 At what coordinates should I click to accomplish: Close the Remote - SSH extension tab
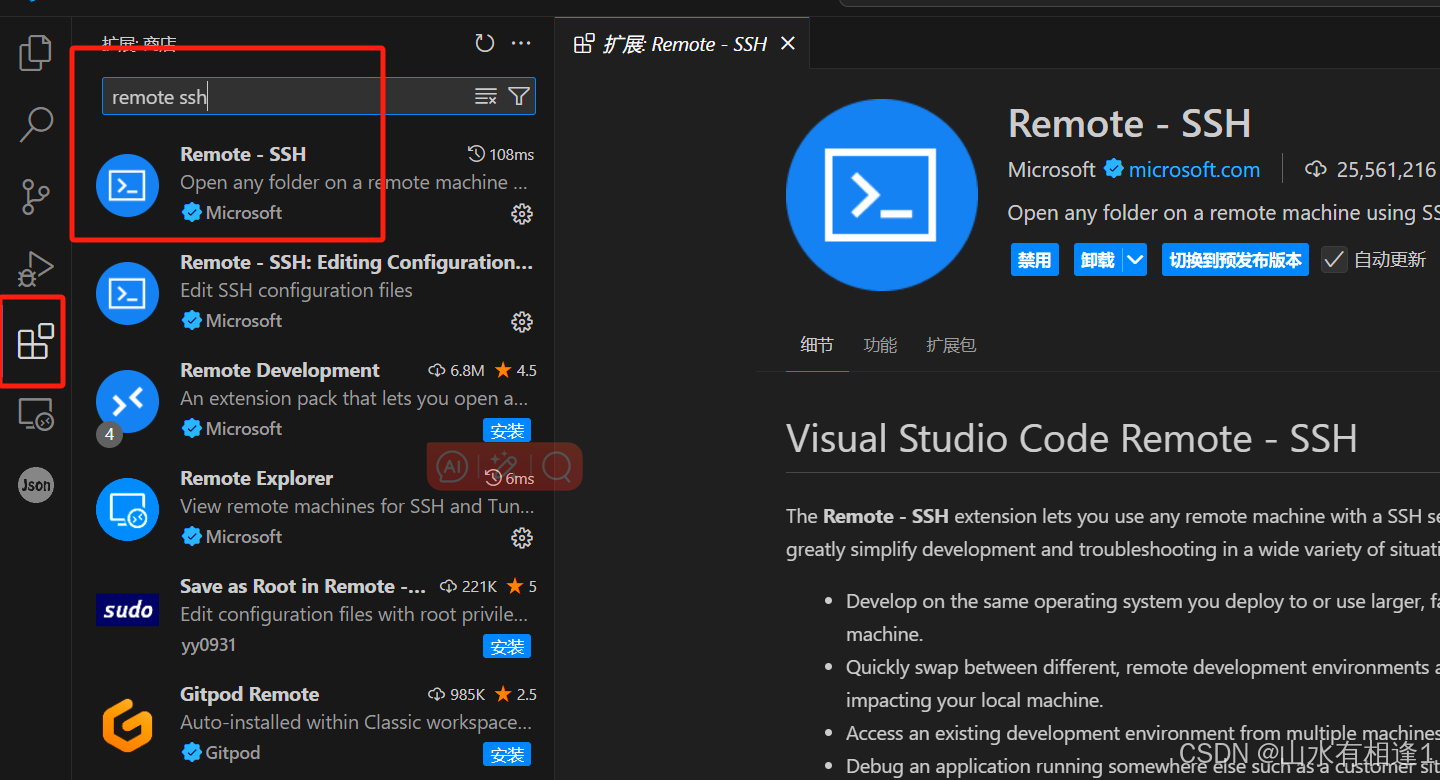click(788, 43)
